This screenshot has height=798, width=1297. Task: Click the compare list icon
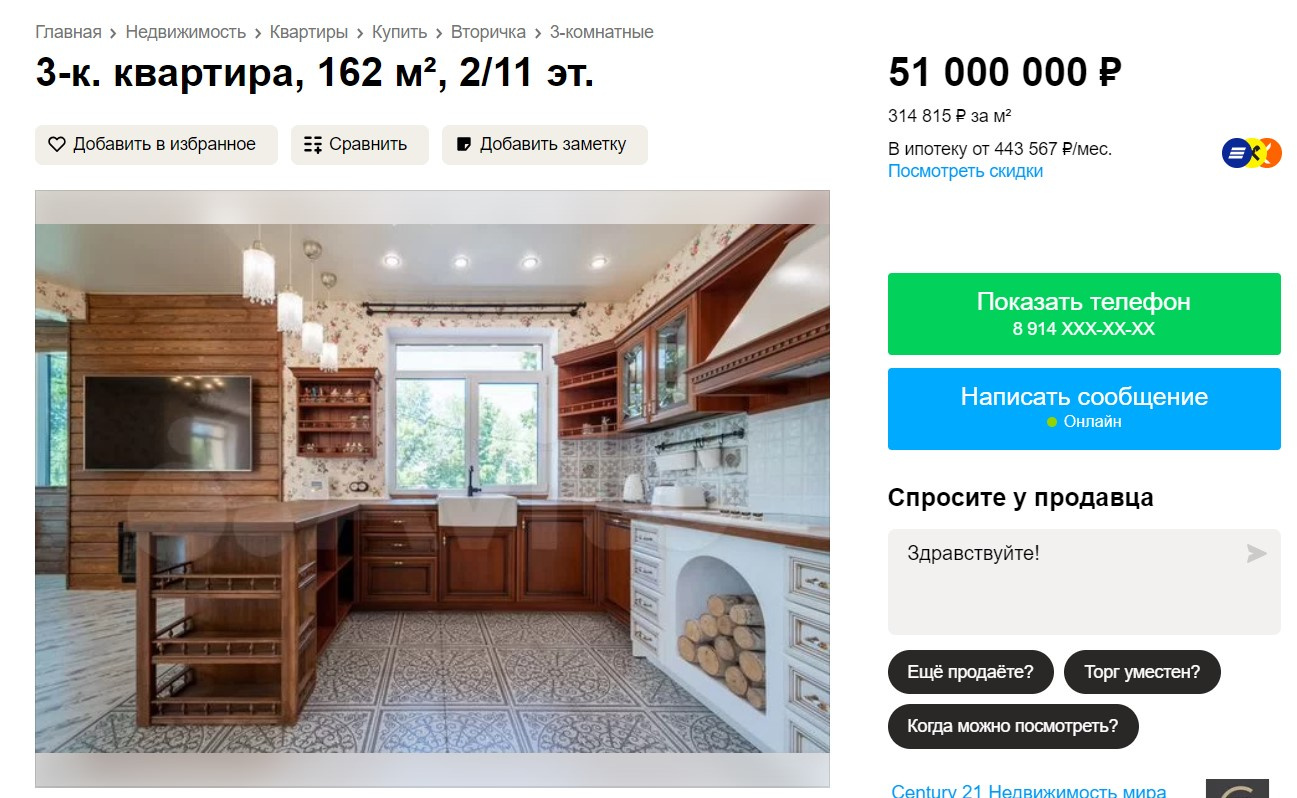tap(313, 144)
